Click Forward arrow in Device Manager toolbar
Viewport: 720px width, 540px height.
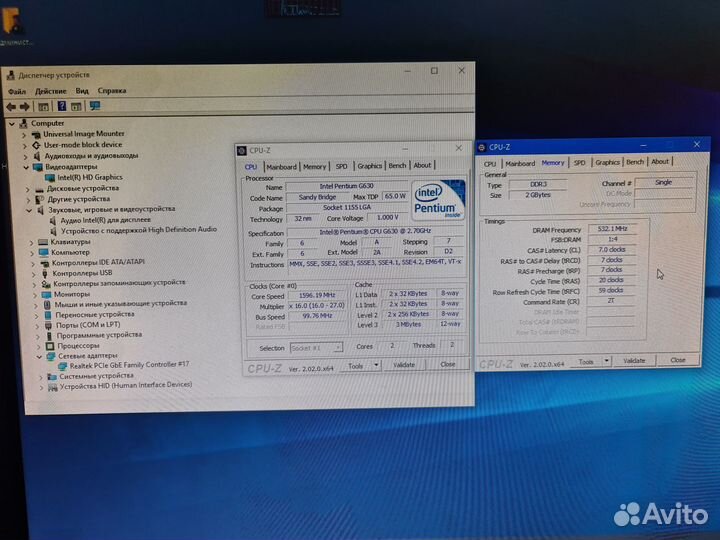coord(25,107)
